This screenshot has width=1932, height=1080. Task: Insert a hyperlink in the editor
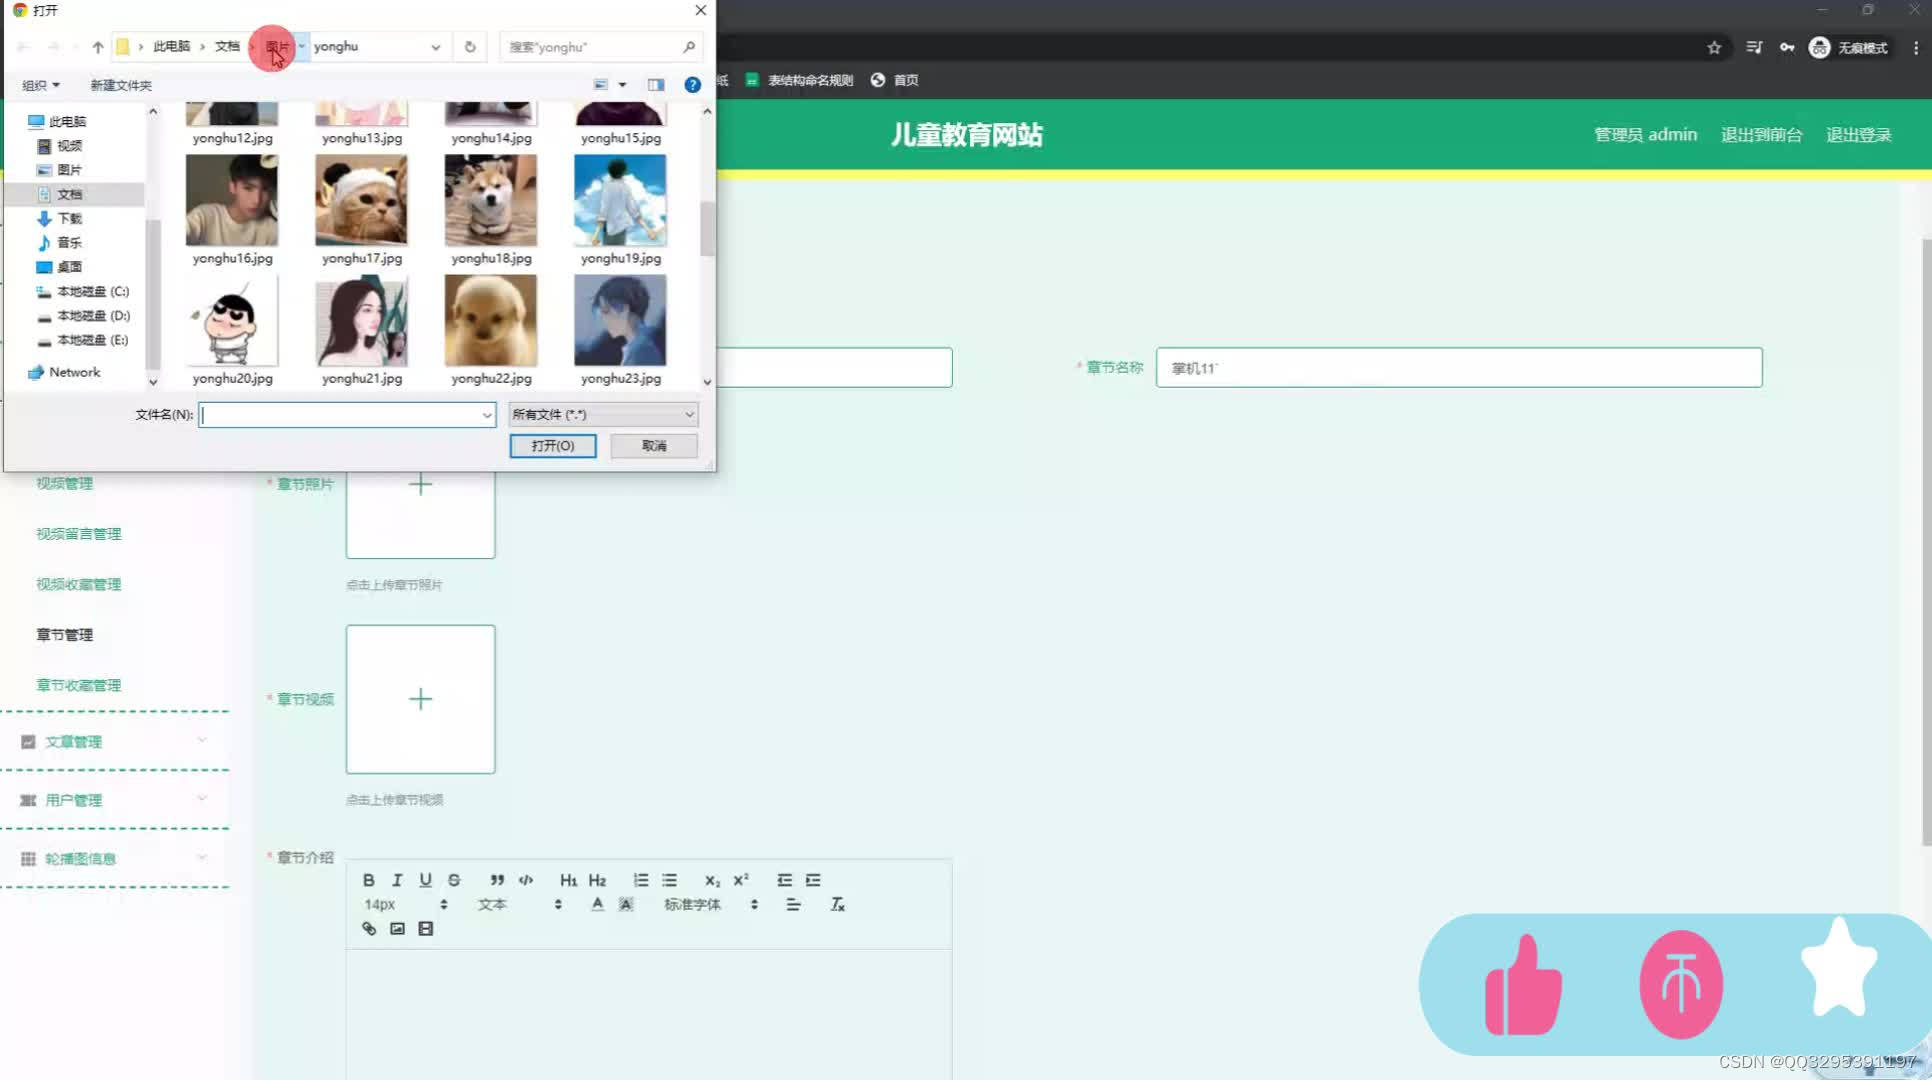(x=368, y=929)
